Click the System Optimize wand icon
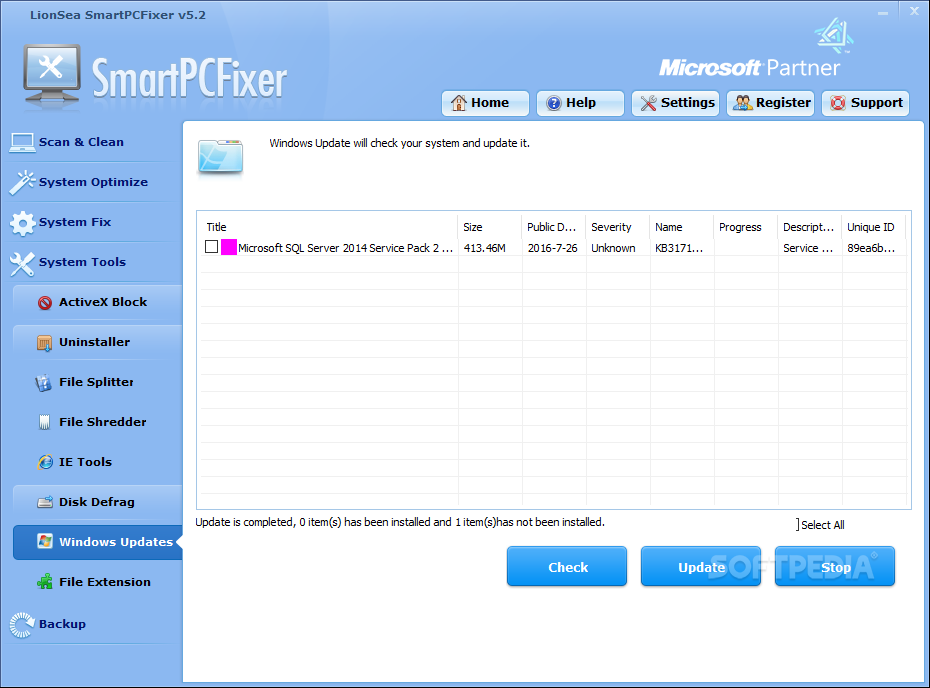930x688 pixels. 22,182
